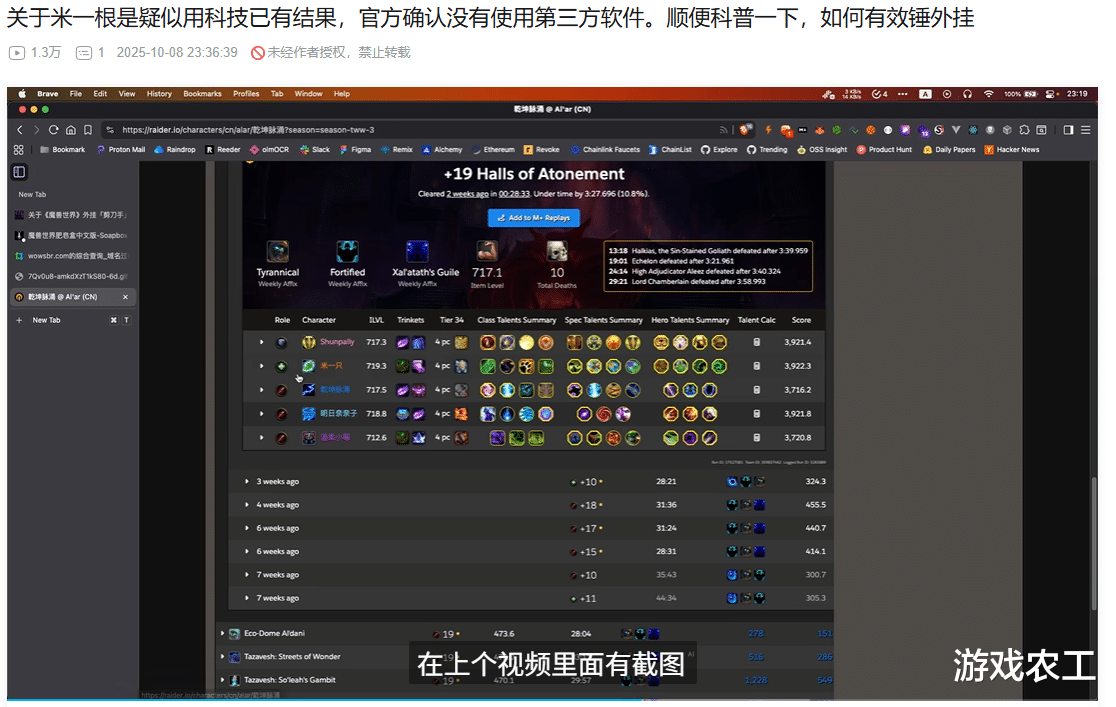Open the History menu
The width and height of the screenshot is (1116, 707).
click(x=159, y=94)
